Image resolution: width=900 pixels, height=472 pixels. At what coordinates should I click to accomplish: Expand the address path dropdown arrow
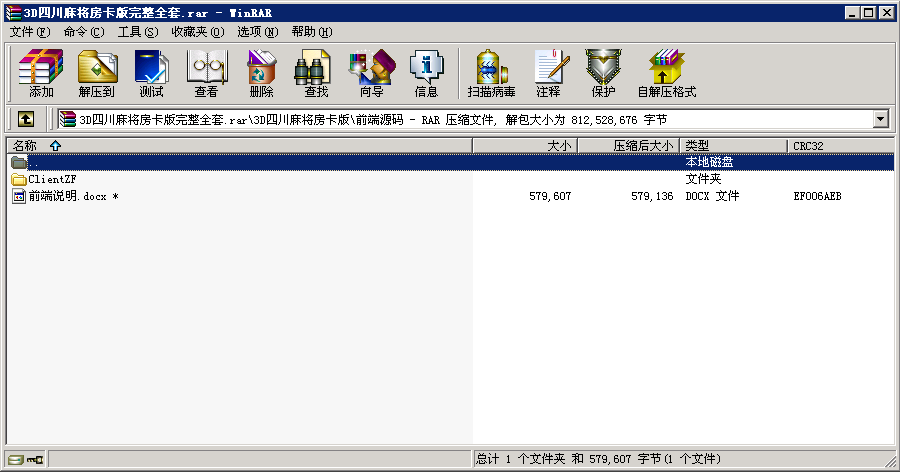(x=881, y=119)
